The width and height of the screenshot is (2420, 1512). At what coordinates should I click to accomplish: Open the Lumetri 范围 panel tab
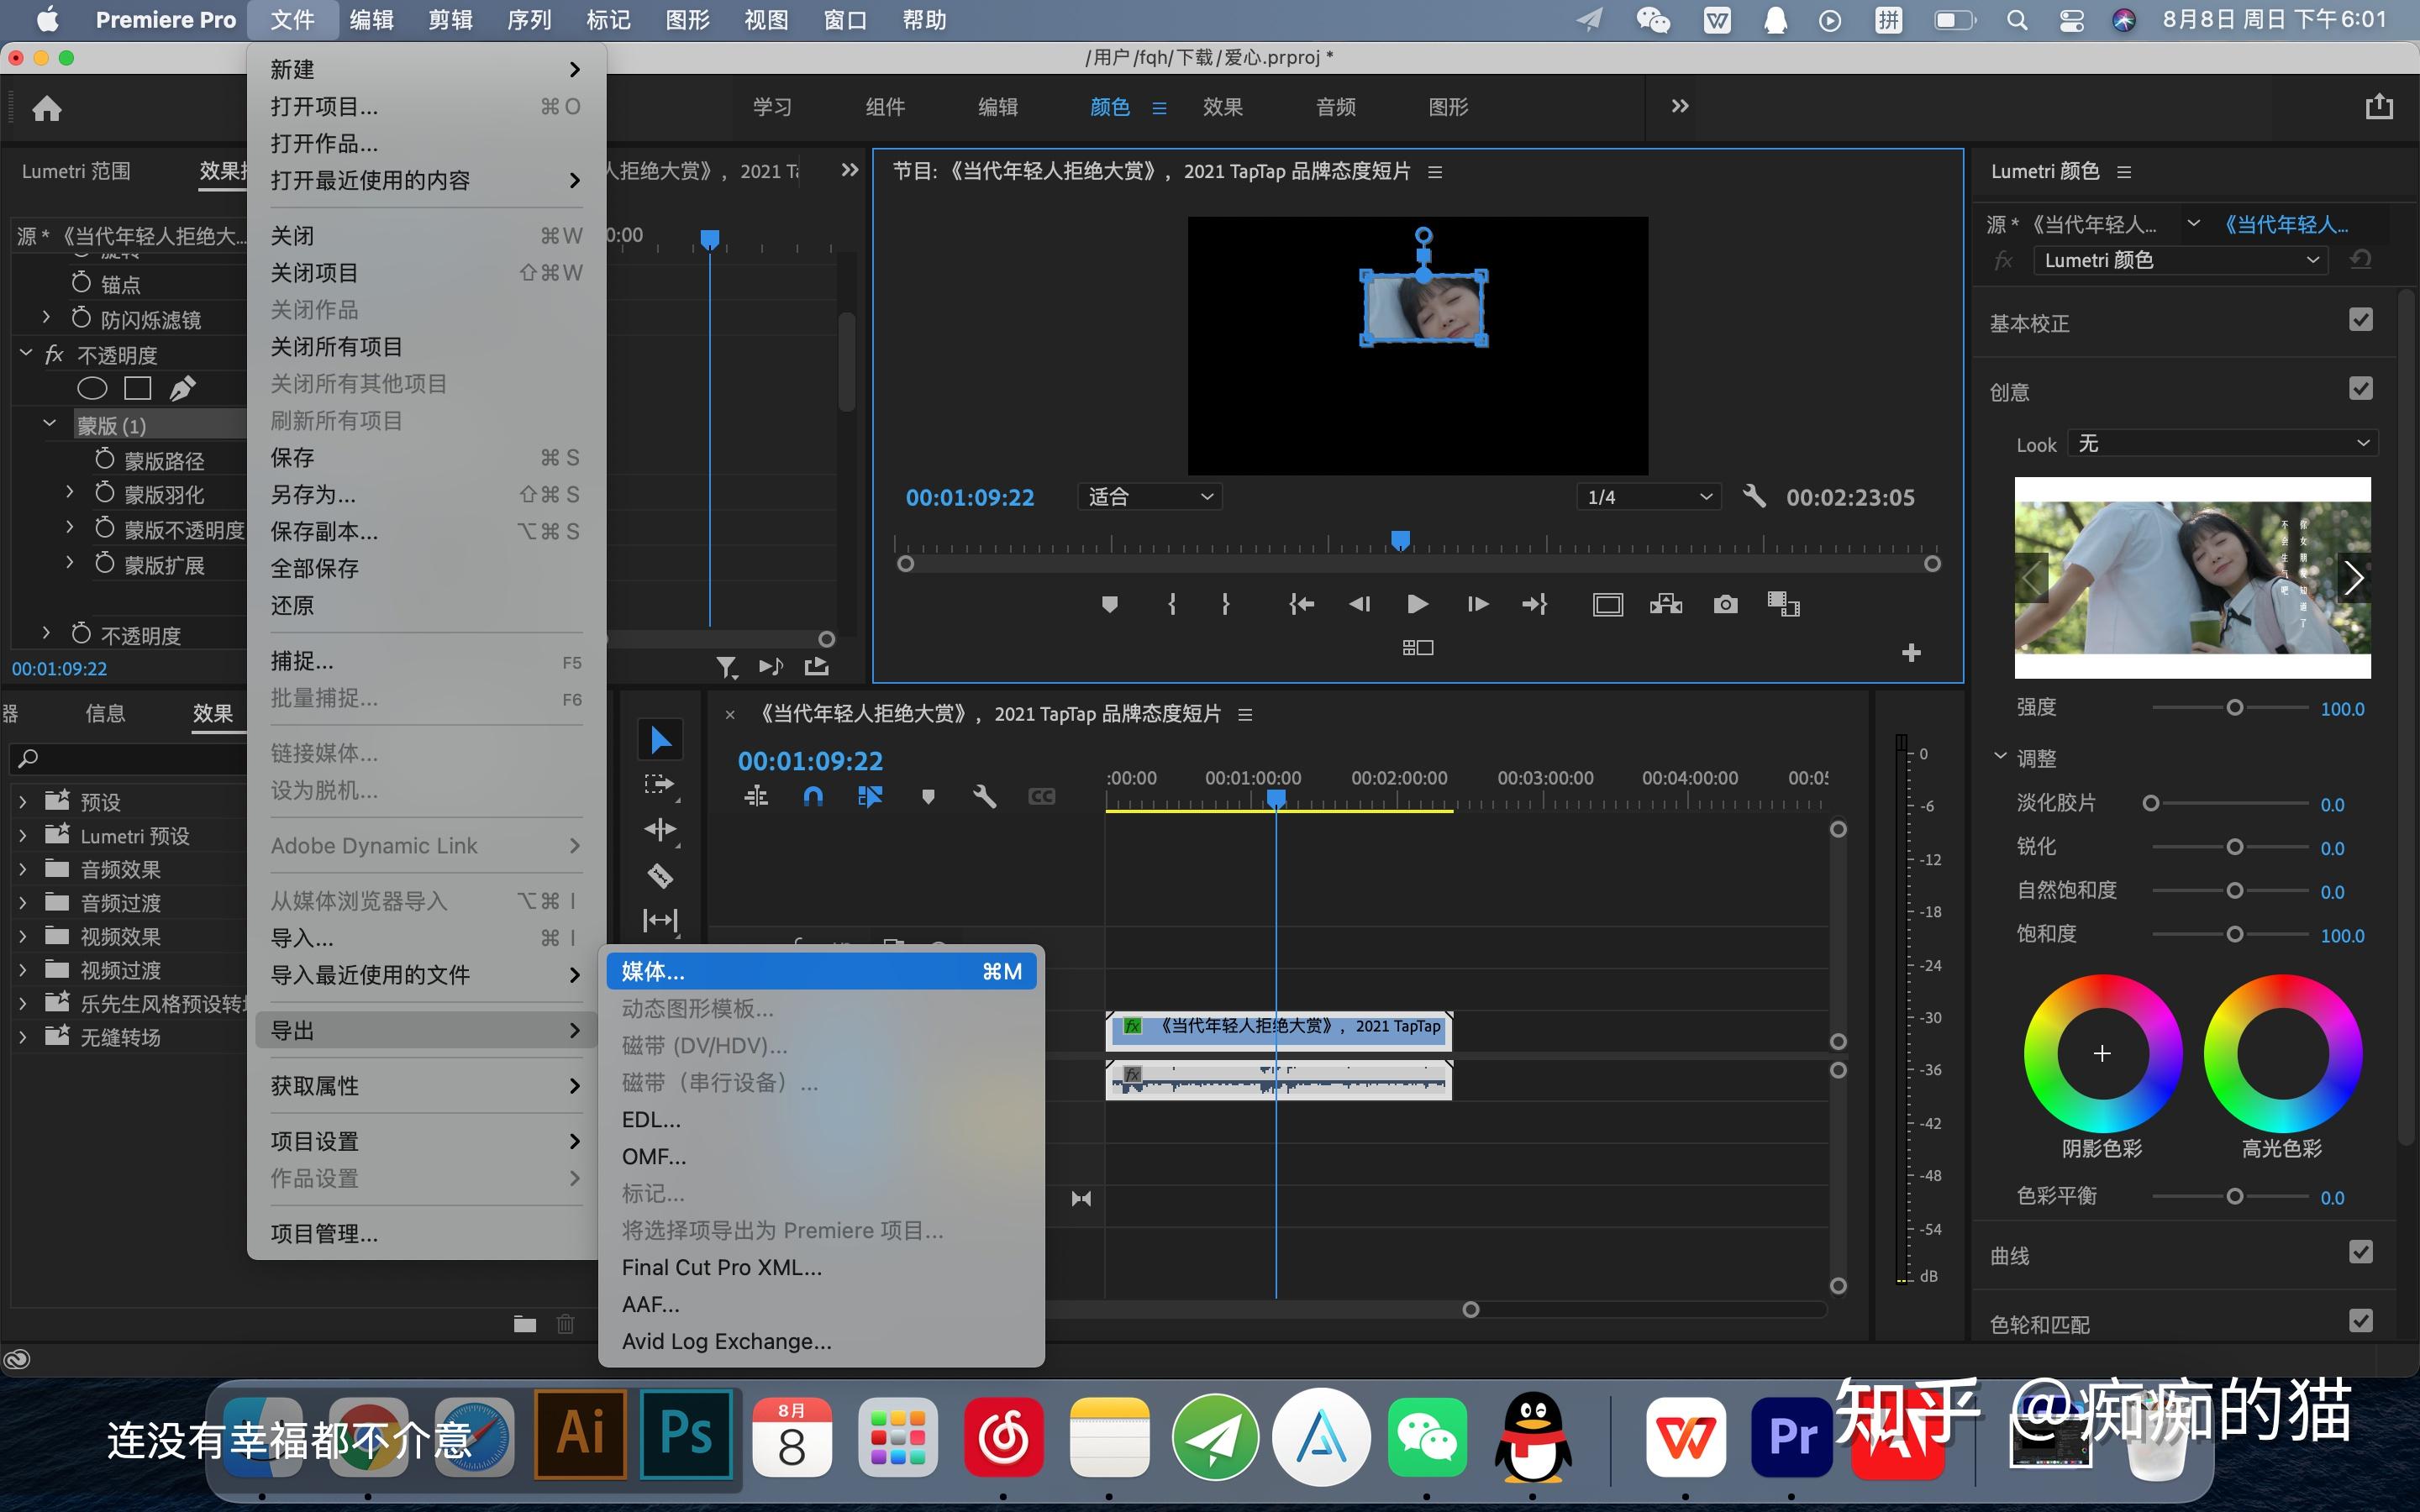click(x=76, y=171)
